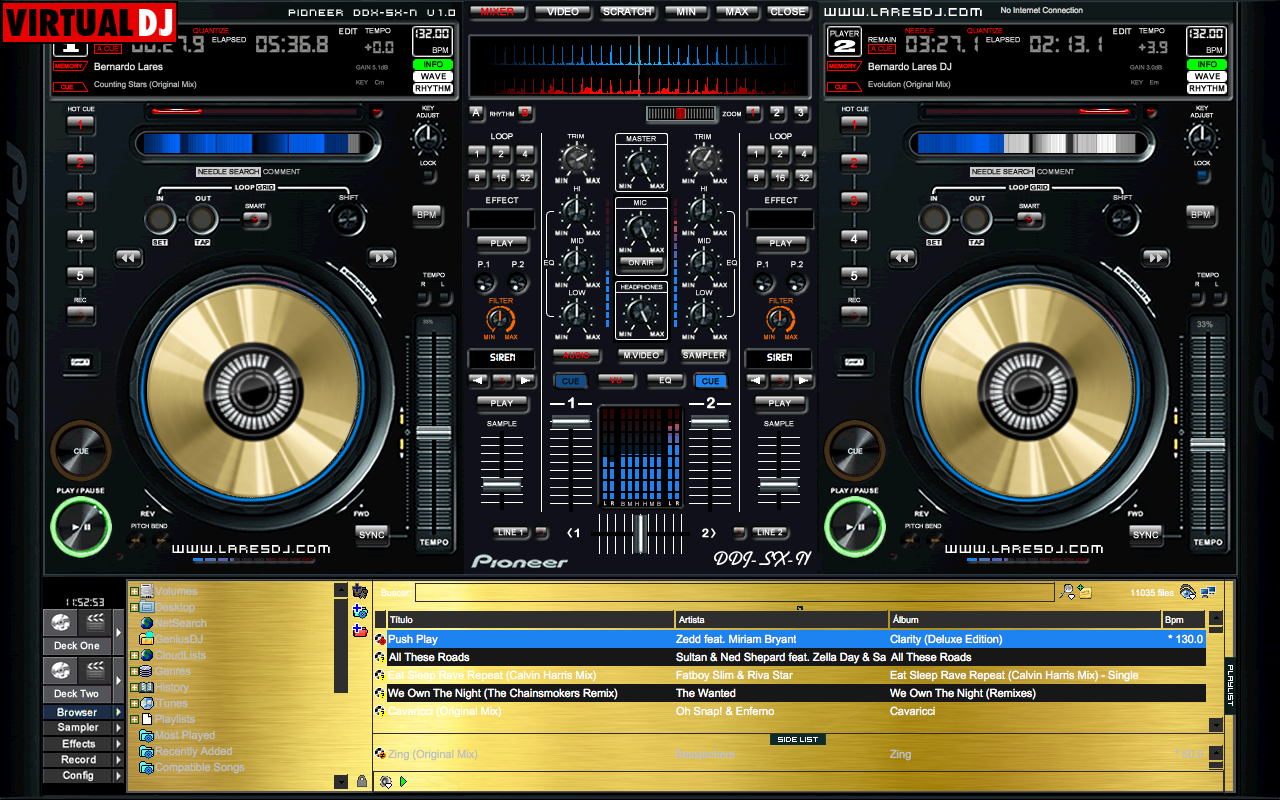Click the deck 2 tempo pitch slider
This screenshot has height=800, width=1280.
coord(1207,444)
